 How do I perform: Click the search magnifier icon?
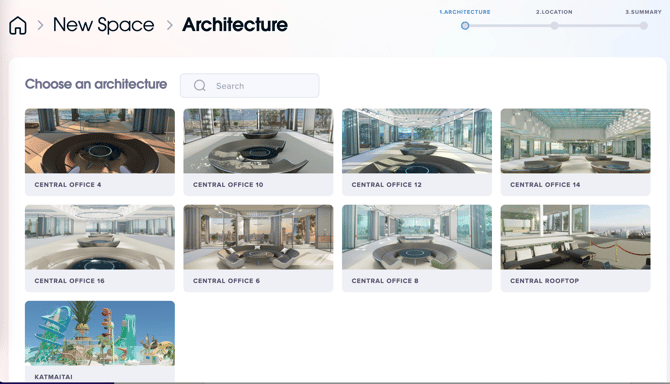click(x=200, y=86)
